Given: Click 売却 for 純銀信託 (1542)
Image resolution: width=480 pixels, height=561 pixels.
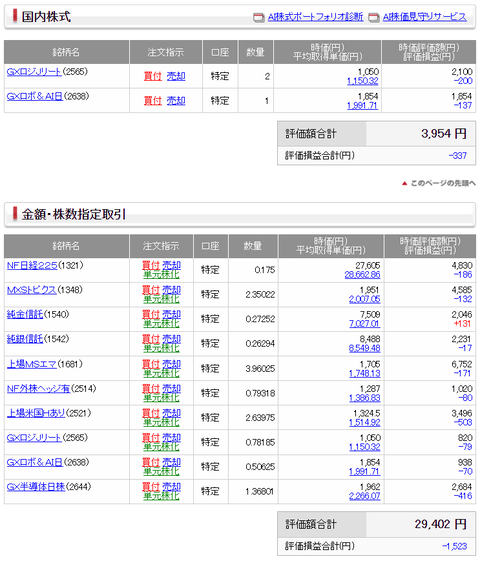Looking at the screenshot, I should [172, 339].
